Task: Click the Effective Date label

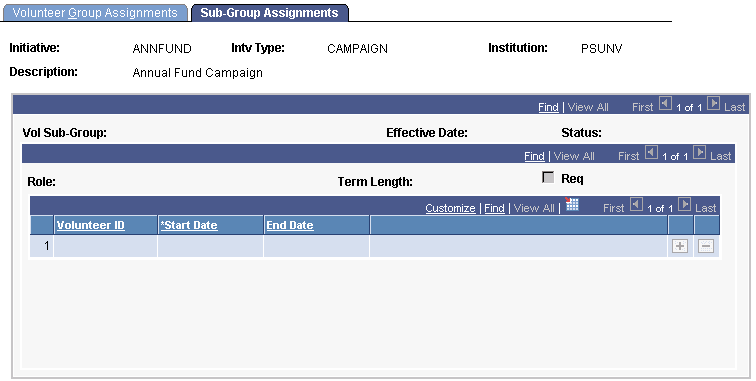Action: pos(427,133)
